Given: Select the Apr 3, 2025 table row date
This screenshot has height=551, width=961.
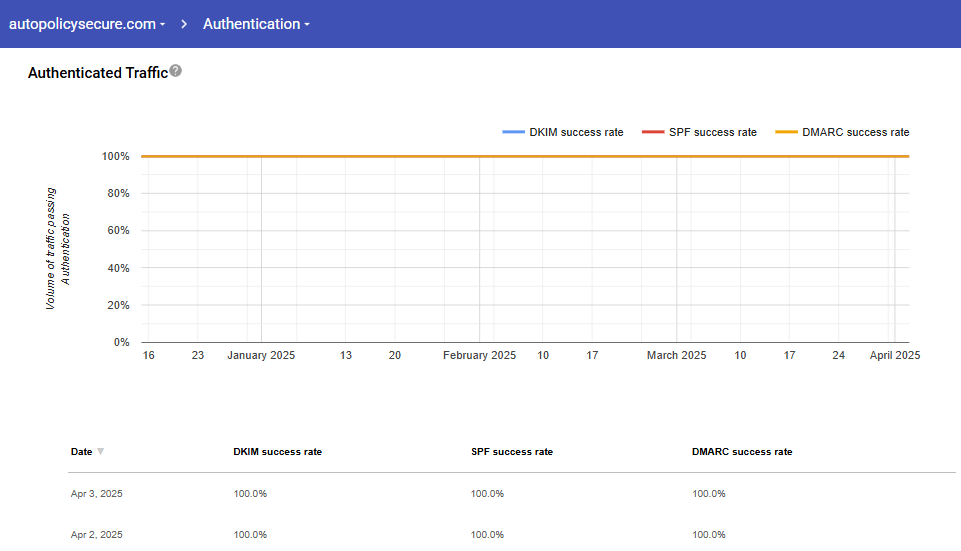Looking at the screenshot, I should [96, 494].
